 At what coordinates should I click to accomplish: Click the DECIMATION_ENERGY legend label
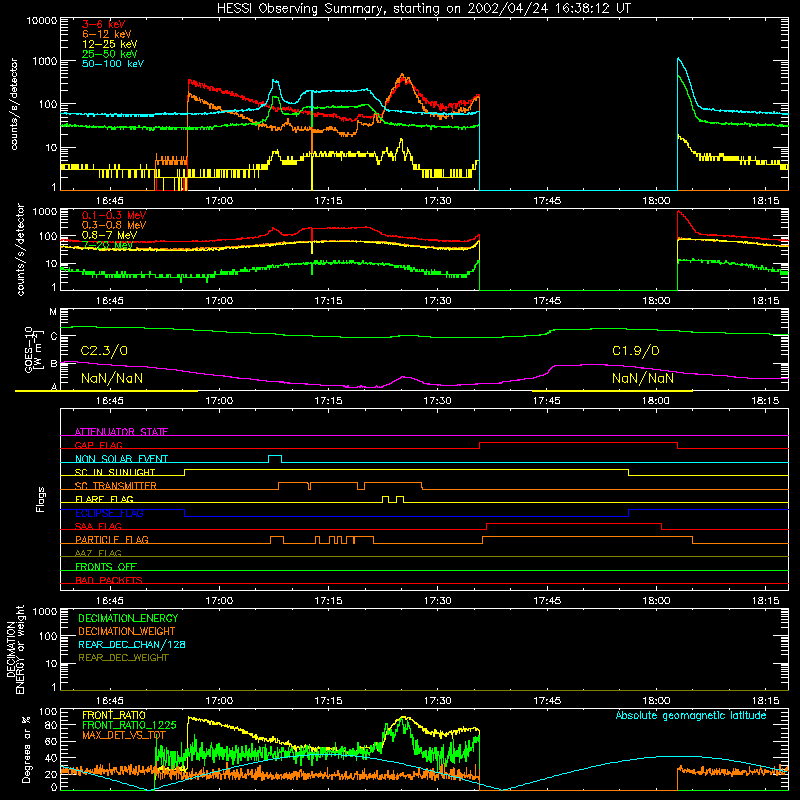(128, 618)
